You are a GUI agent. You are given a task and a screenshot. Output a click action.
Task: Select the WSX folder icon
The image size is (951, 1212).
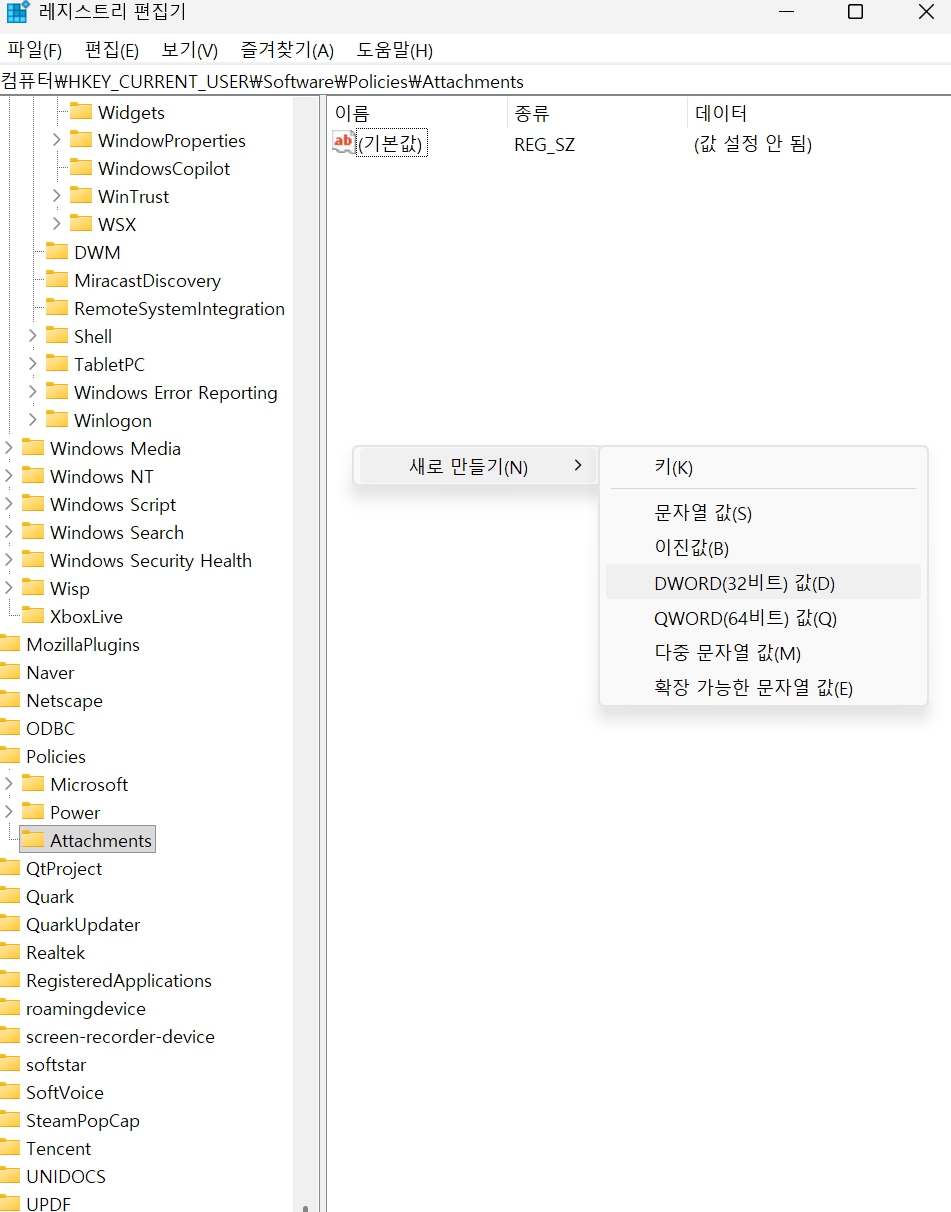81,224
